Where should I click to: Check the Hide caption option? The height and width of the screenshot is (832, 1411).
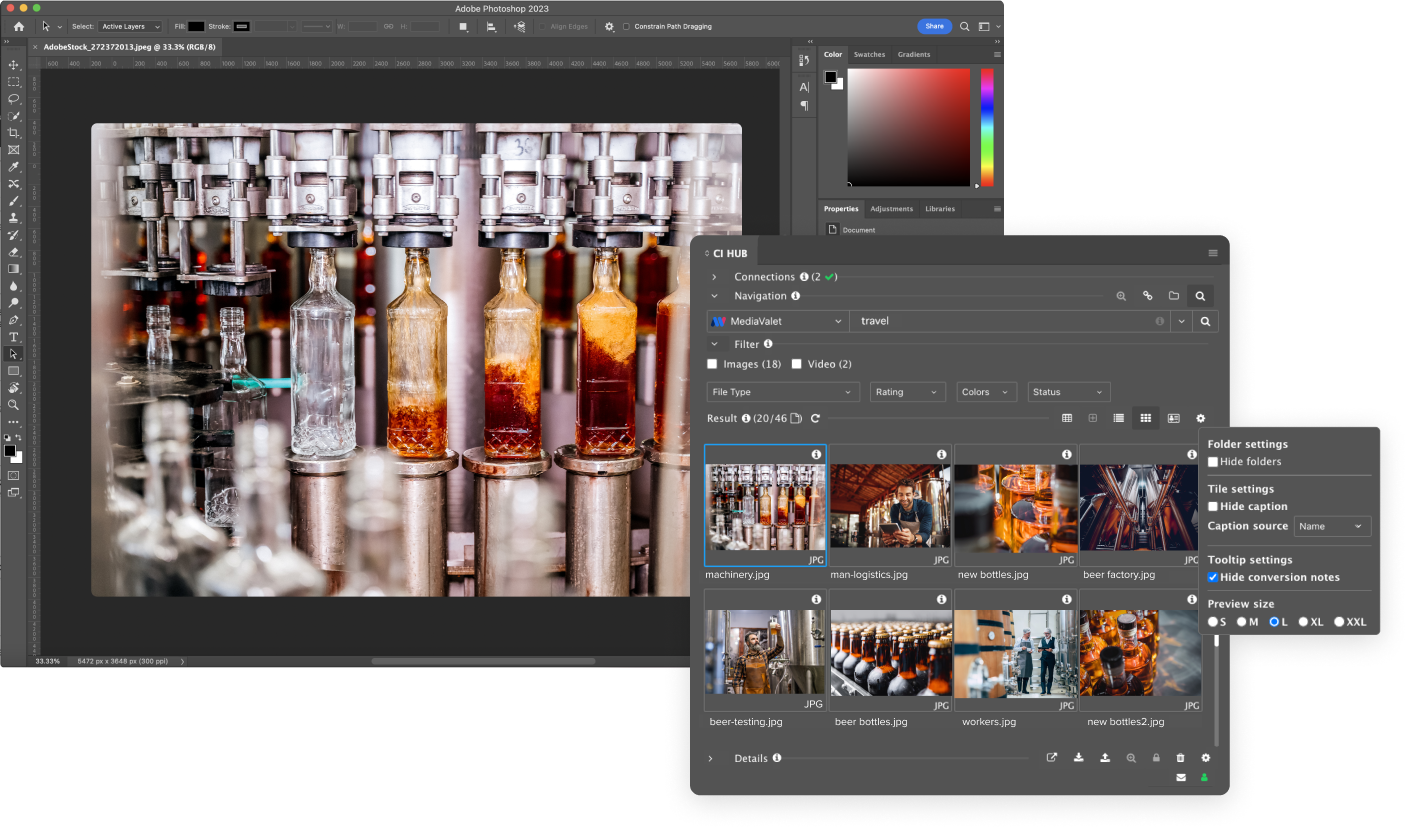click(1213, 507)
